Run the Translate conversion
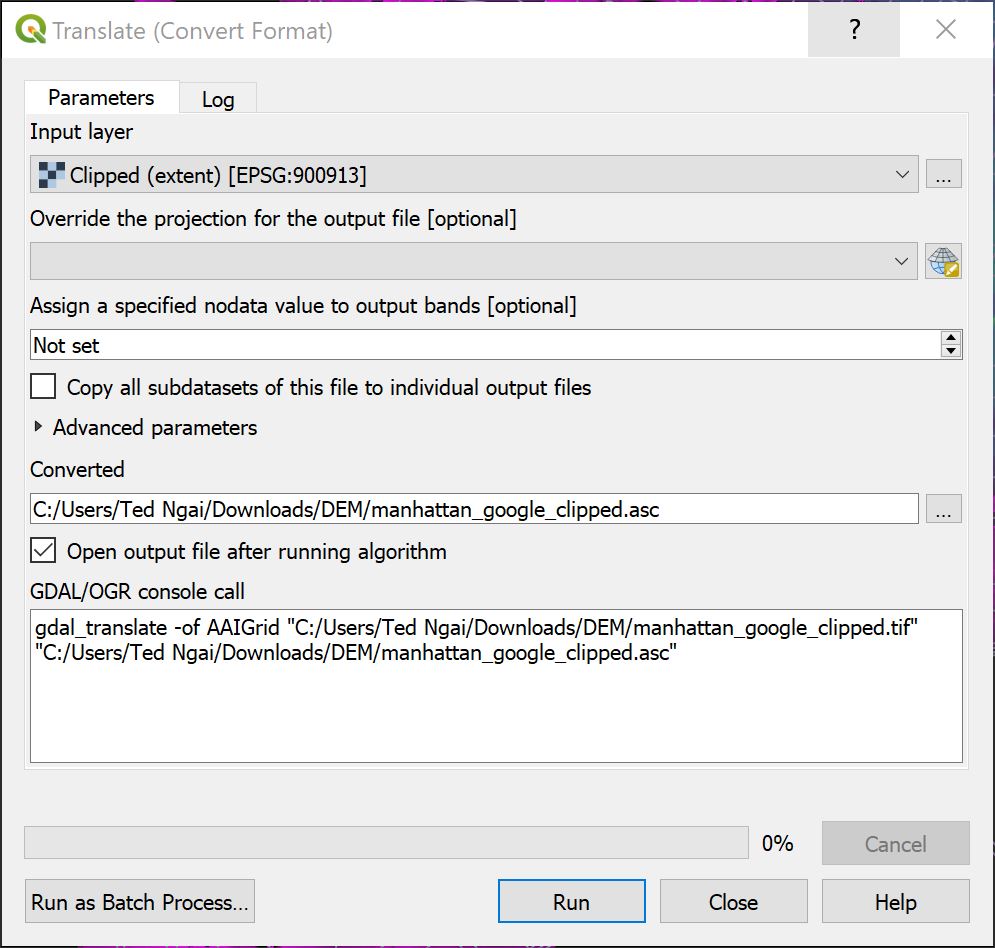The width and height of the screenshot is (995, 948). 571,901
